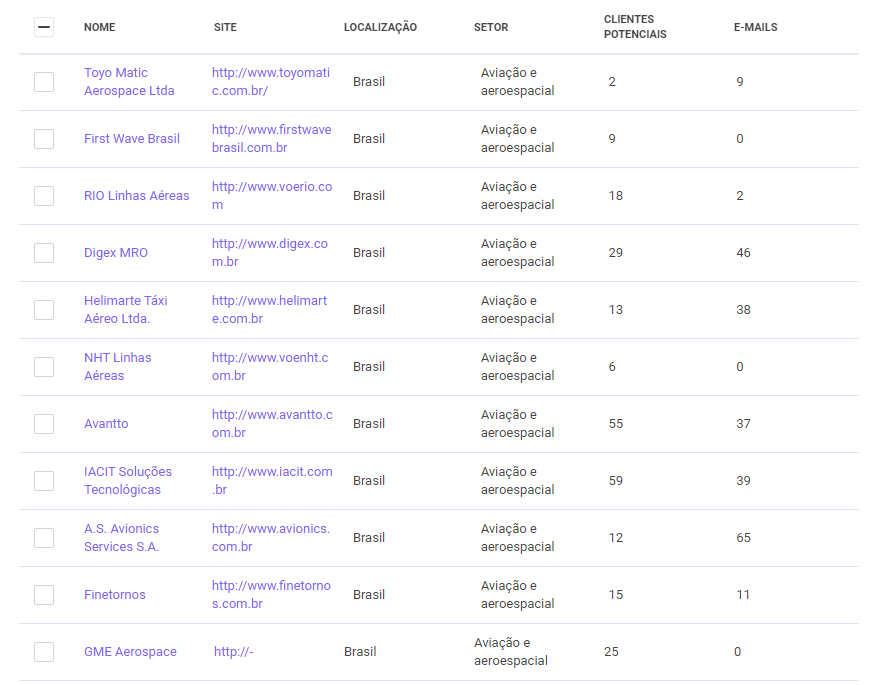Click the sector cell for First Wave Brasil
The image size is (878, 685).
[x=517, y=139]
